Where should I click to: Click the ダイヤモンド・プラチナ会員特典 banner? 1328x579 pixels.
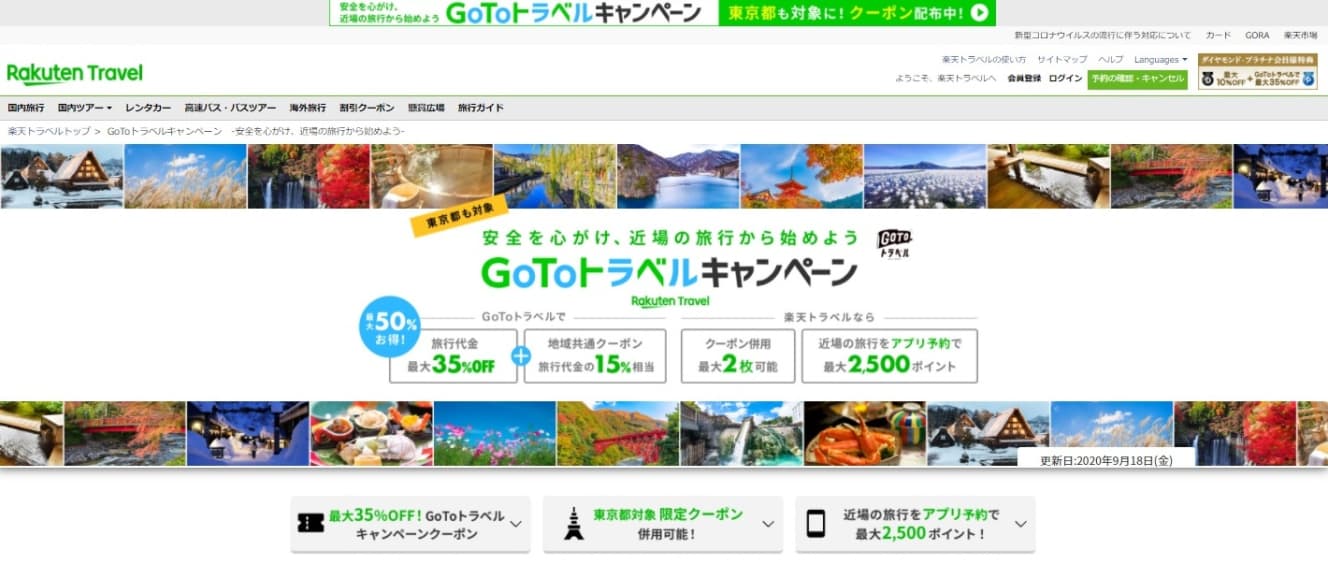tap(1258, 72)
